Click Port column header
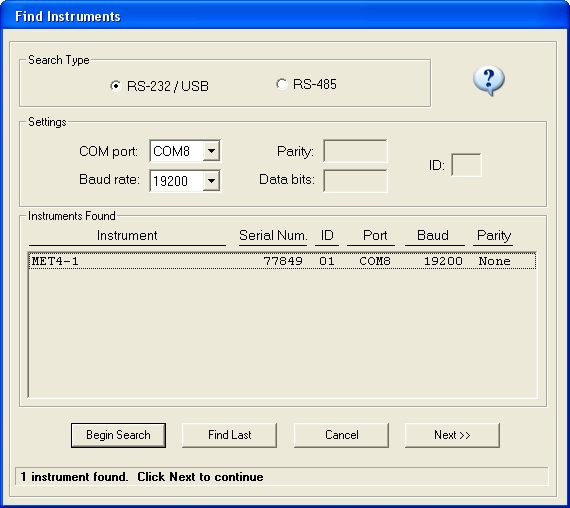 375,236
